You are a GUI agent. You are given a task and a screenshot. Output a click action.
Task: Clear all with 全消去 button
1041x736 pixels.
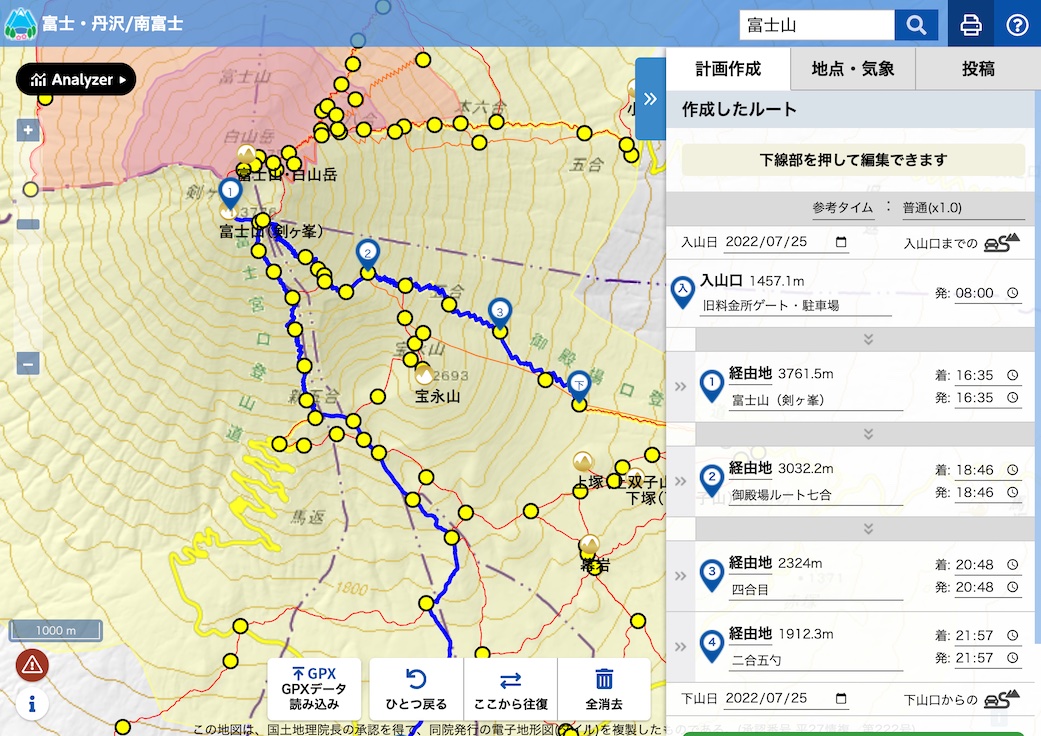604,688
